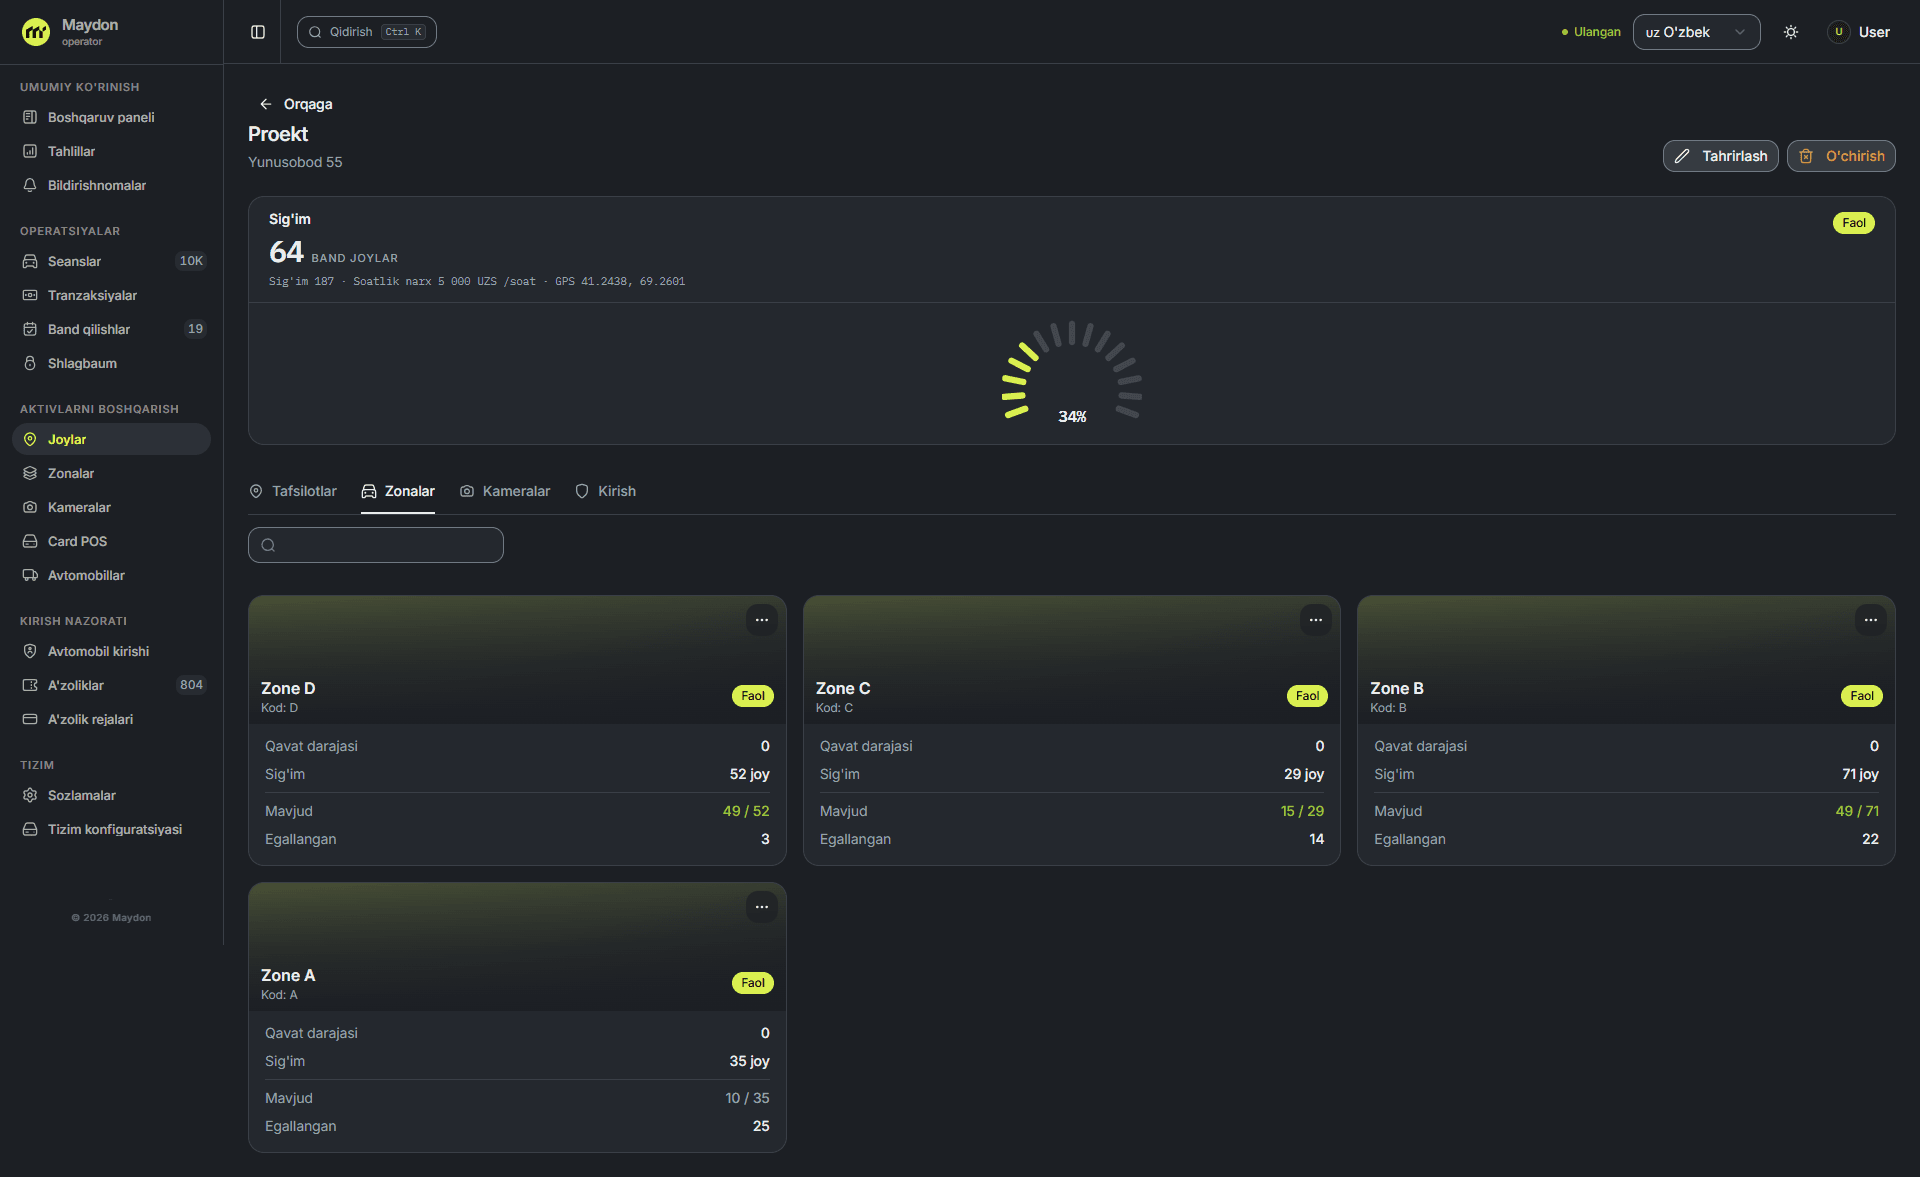The image size is (1920, 1177).
Task: Open Bildirishnomalar bell icon in sidebar
Action: coord(30,185)
